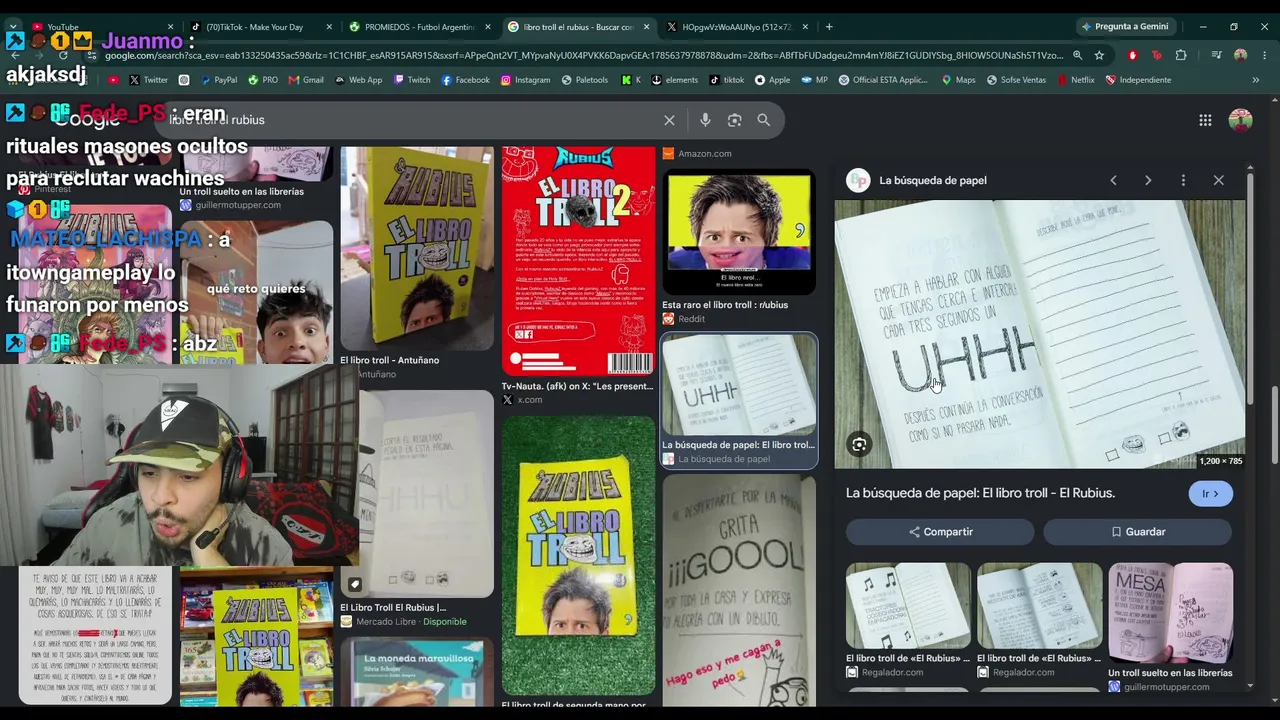The height and width of the screenshot is (720, 1280).
Task: Zoom the page using the address bar magnifier
Action: click(1077, 56)
